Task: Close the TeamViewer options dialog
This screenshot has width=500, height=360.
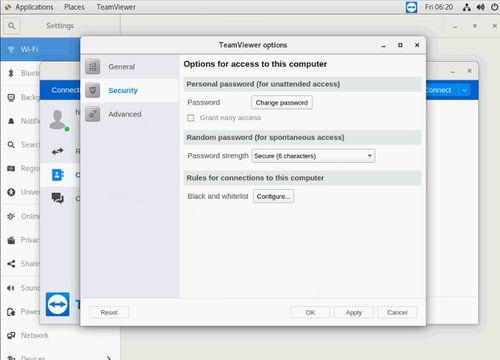Action: click(x=417, y=45)
